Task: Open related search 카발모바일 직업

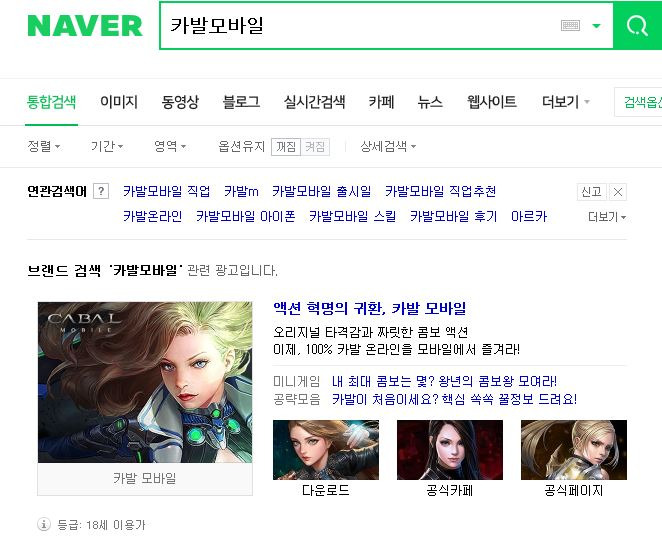Action: (x=166, y=192)
